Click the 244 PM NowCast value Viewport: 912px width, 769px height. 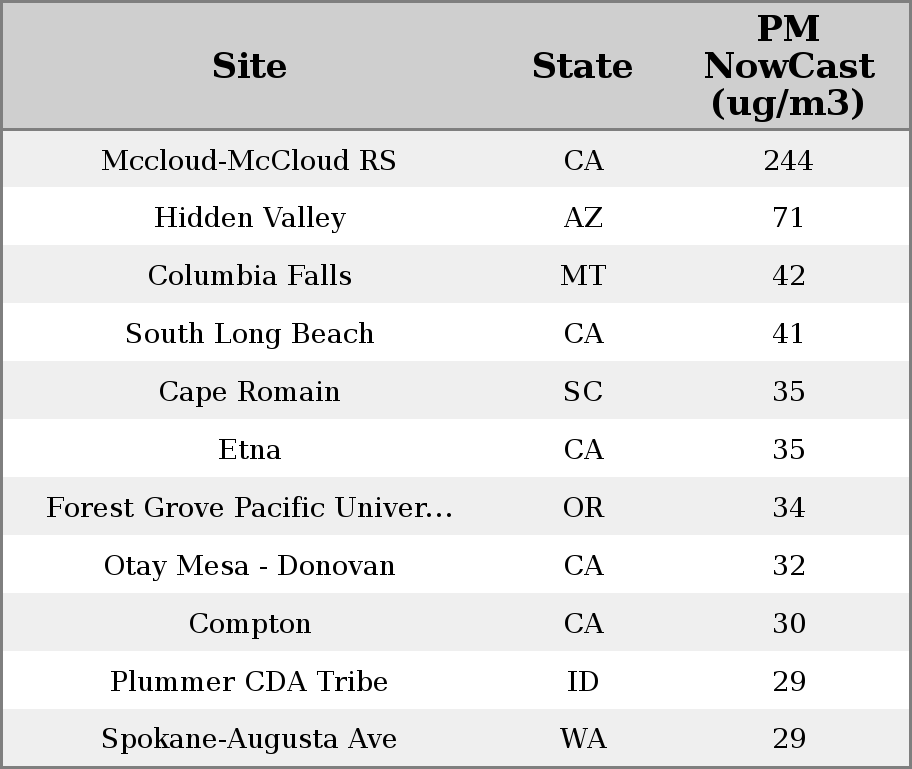pos(788,160)
